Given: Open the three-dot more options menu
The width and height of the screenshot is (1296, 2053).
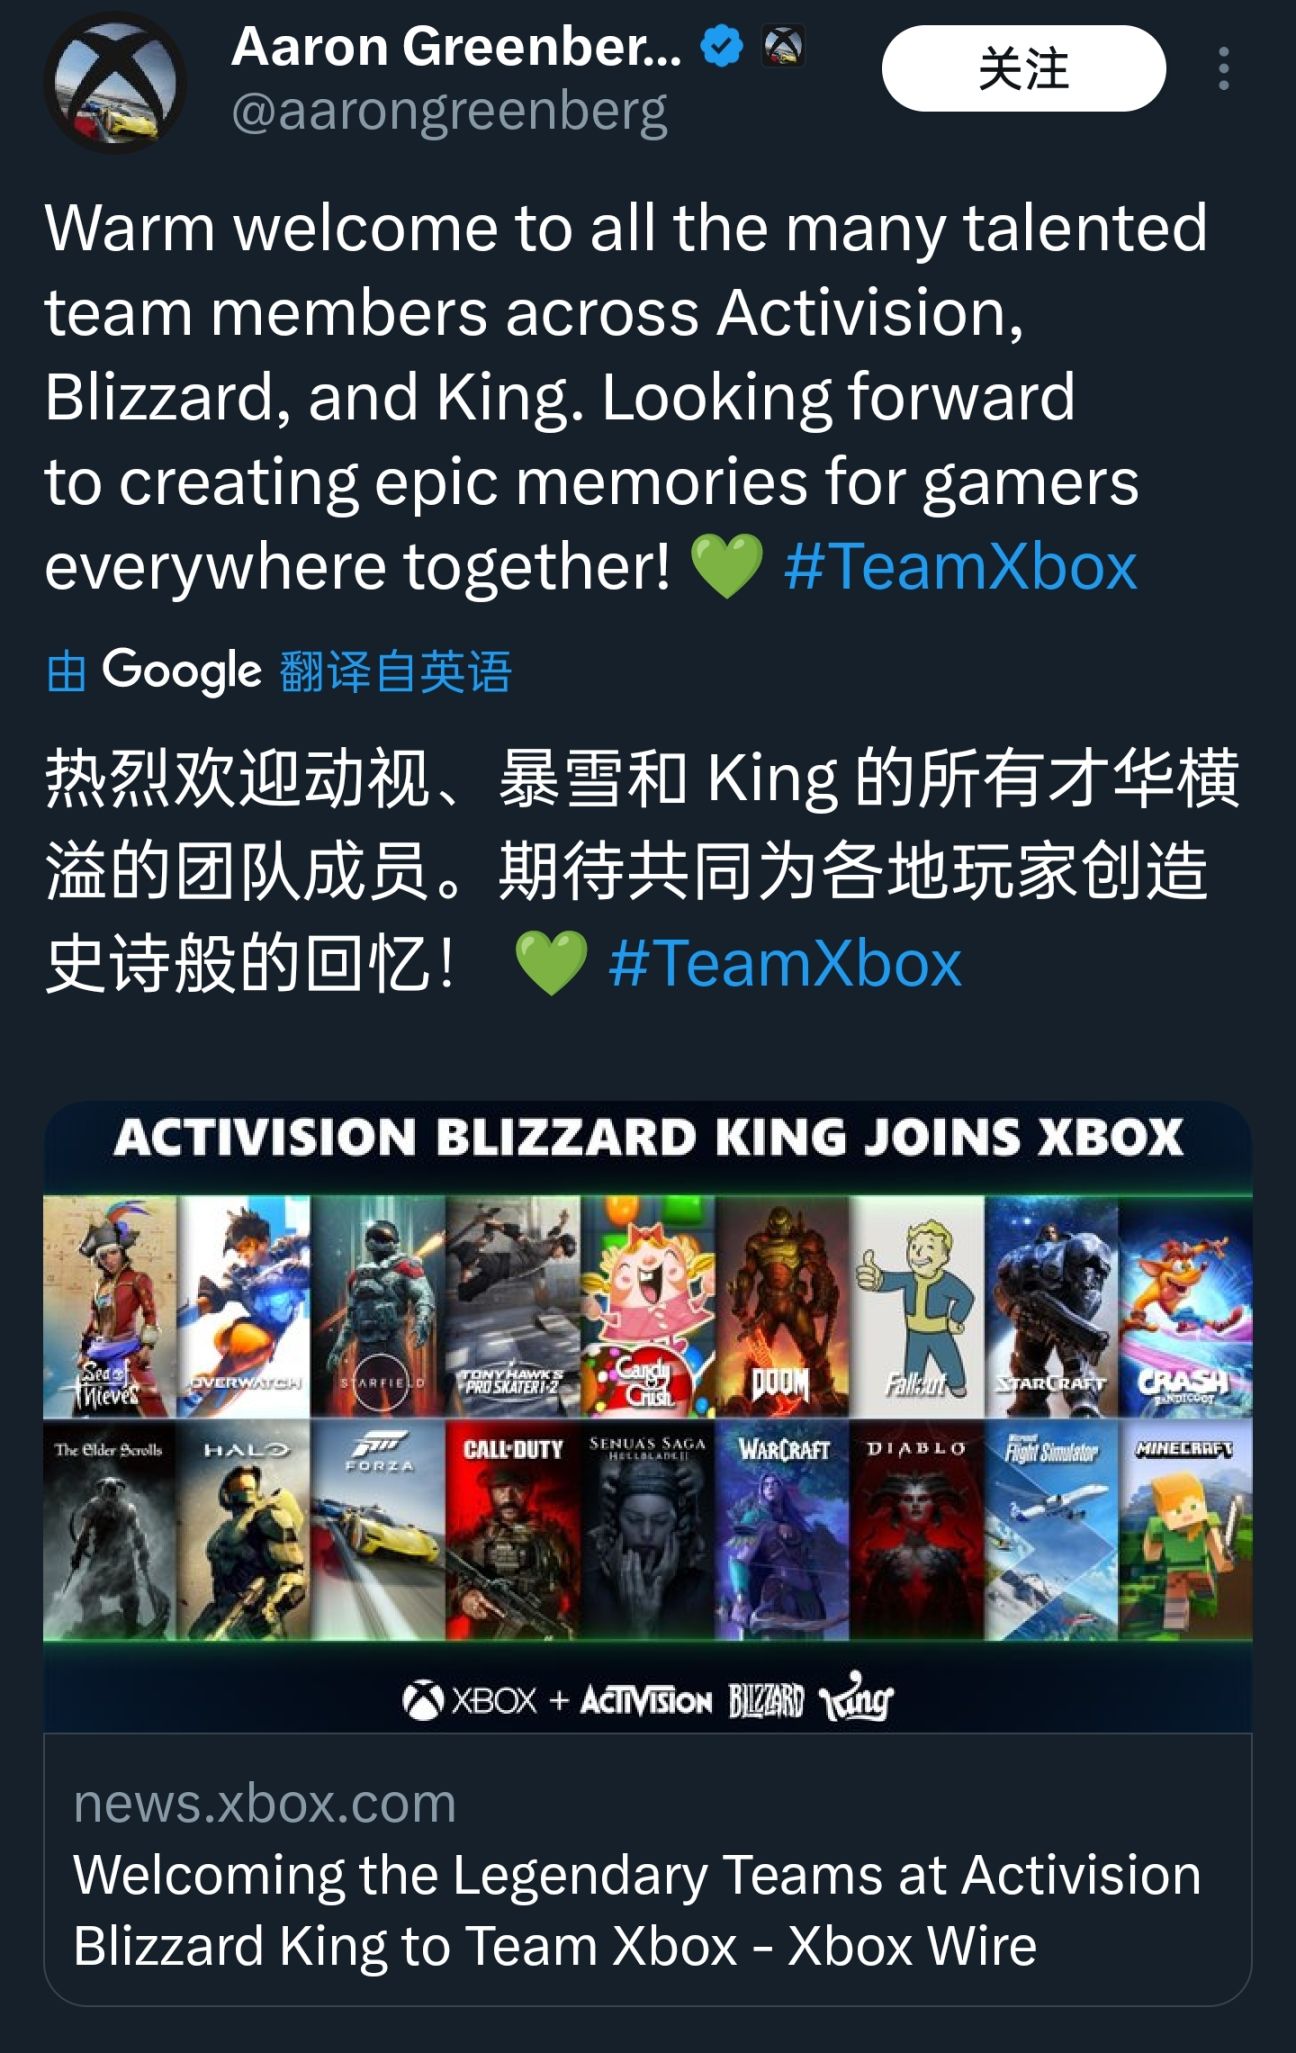Looking at the screenshot, I should 1223,69.
